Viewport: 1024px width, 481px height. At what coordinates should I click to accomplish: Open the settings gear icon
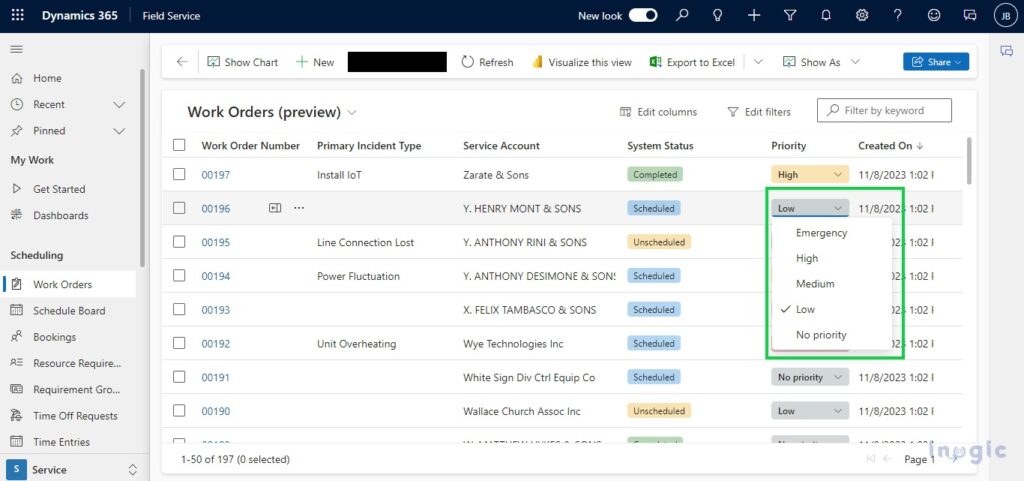point(862,15)
